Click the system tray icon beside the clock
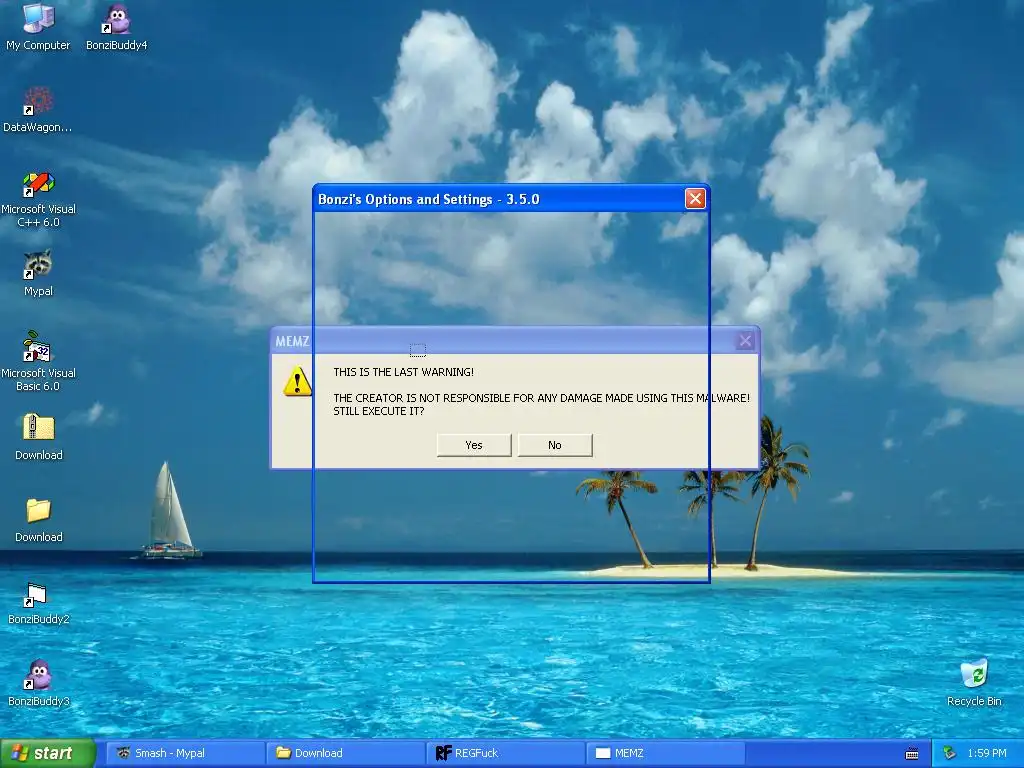The width and height of the screenshot is (1024, 768). (950, 754)
